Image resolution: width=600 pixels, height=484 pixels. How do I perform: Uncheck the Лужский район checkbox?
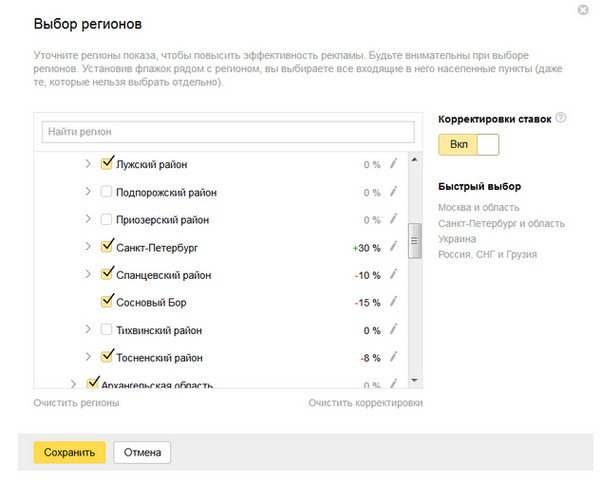pyautogui.click(x=106, y=163)
